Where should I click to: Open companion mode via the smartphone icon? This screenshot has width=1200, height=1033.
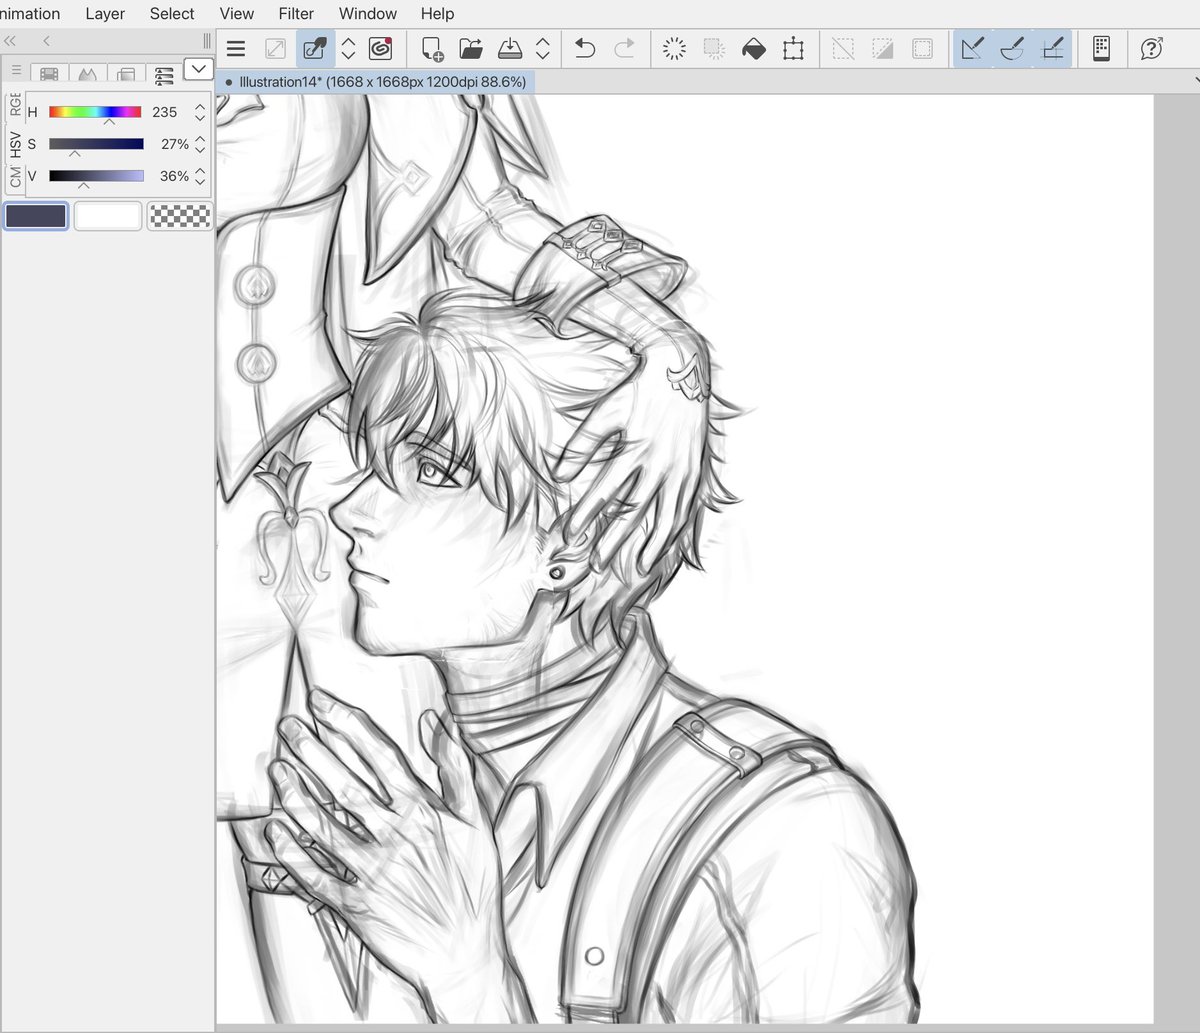pos(1103,47)
